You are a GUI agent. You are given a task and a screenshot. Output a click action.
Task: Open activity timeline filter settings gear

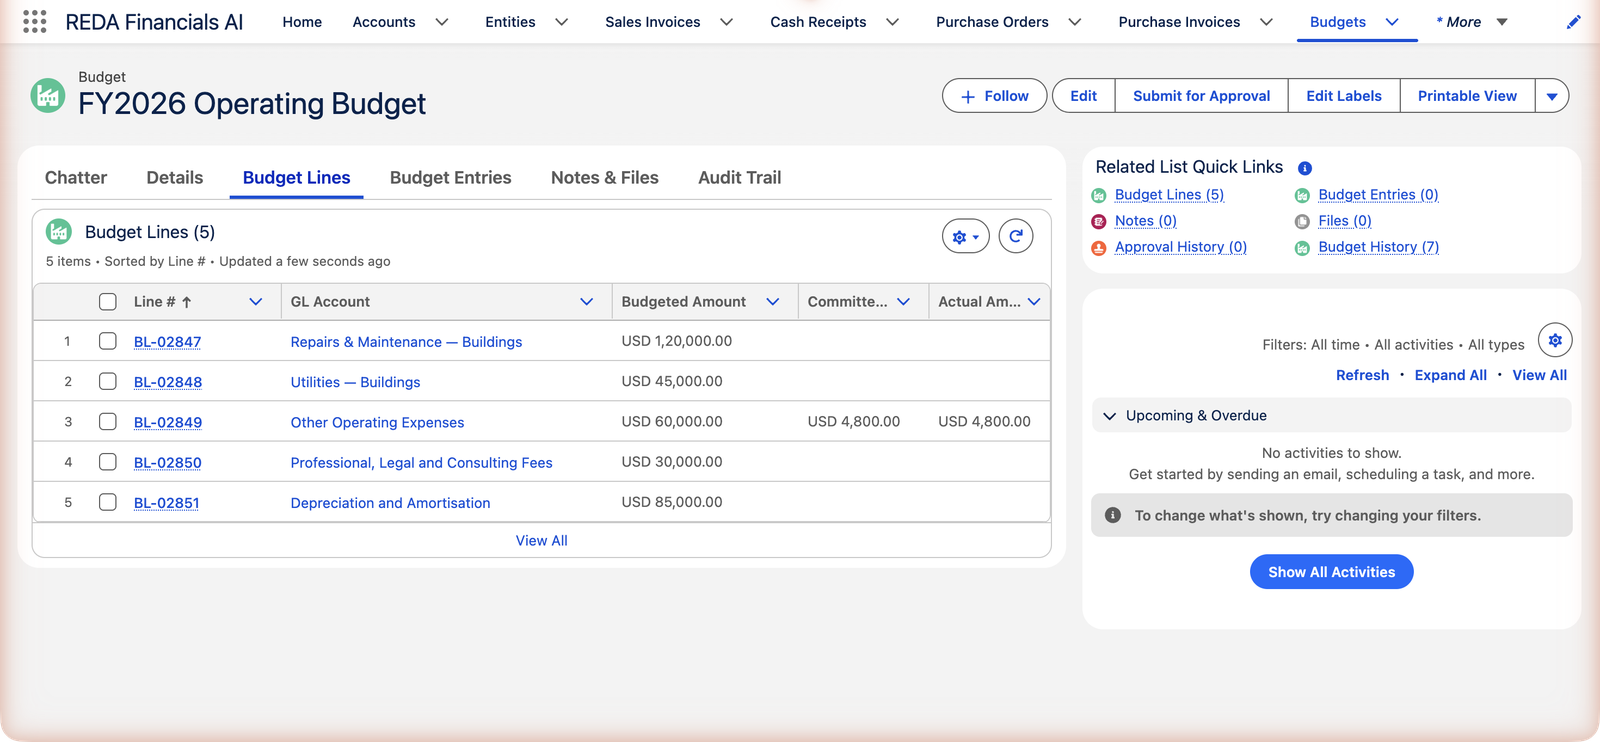pos(1555,340)
